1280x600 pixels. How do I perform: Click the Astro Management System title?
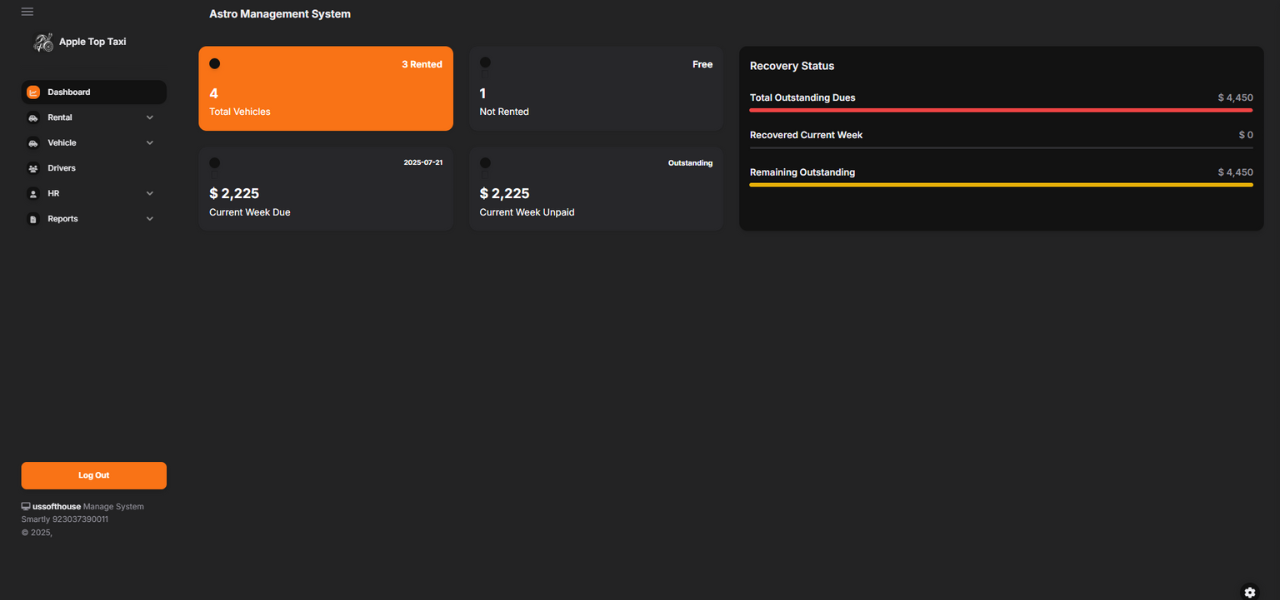pyautogui.click(x=280, y=14)
